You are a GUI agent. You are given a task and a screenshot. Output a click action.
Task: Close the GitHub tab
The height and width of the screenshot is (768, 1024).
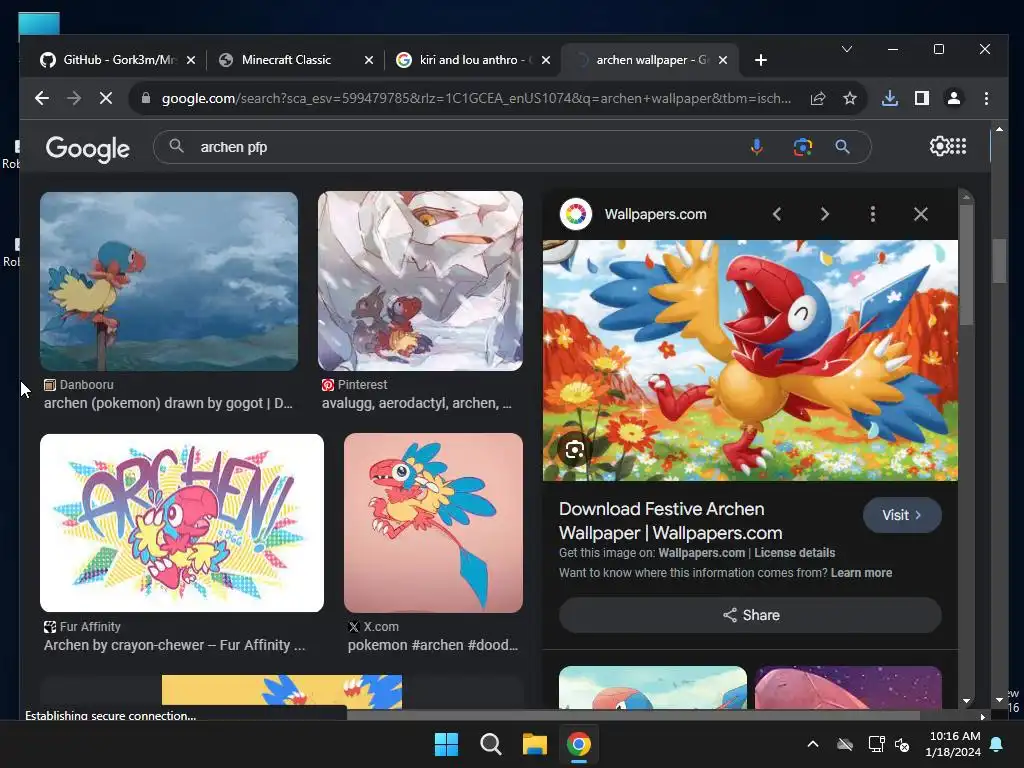pos(191,60)
